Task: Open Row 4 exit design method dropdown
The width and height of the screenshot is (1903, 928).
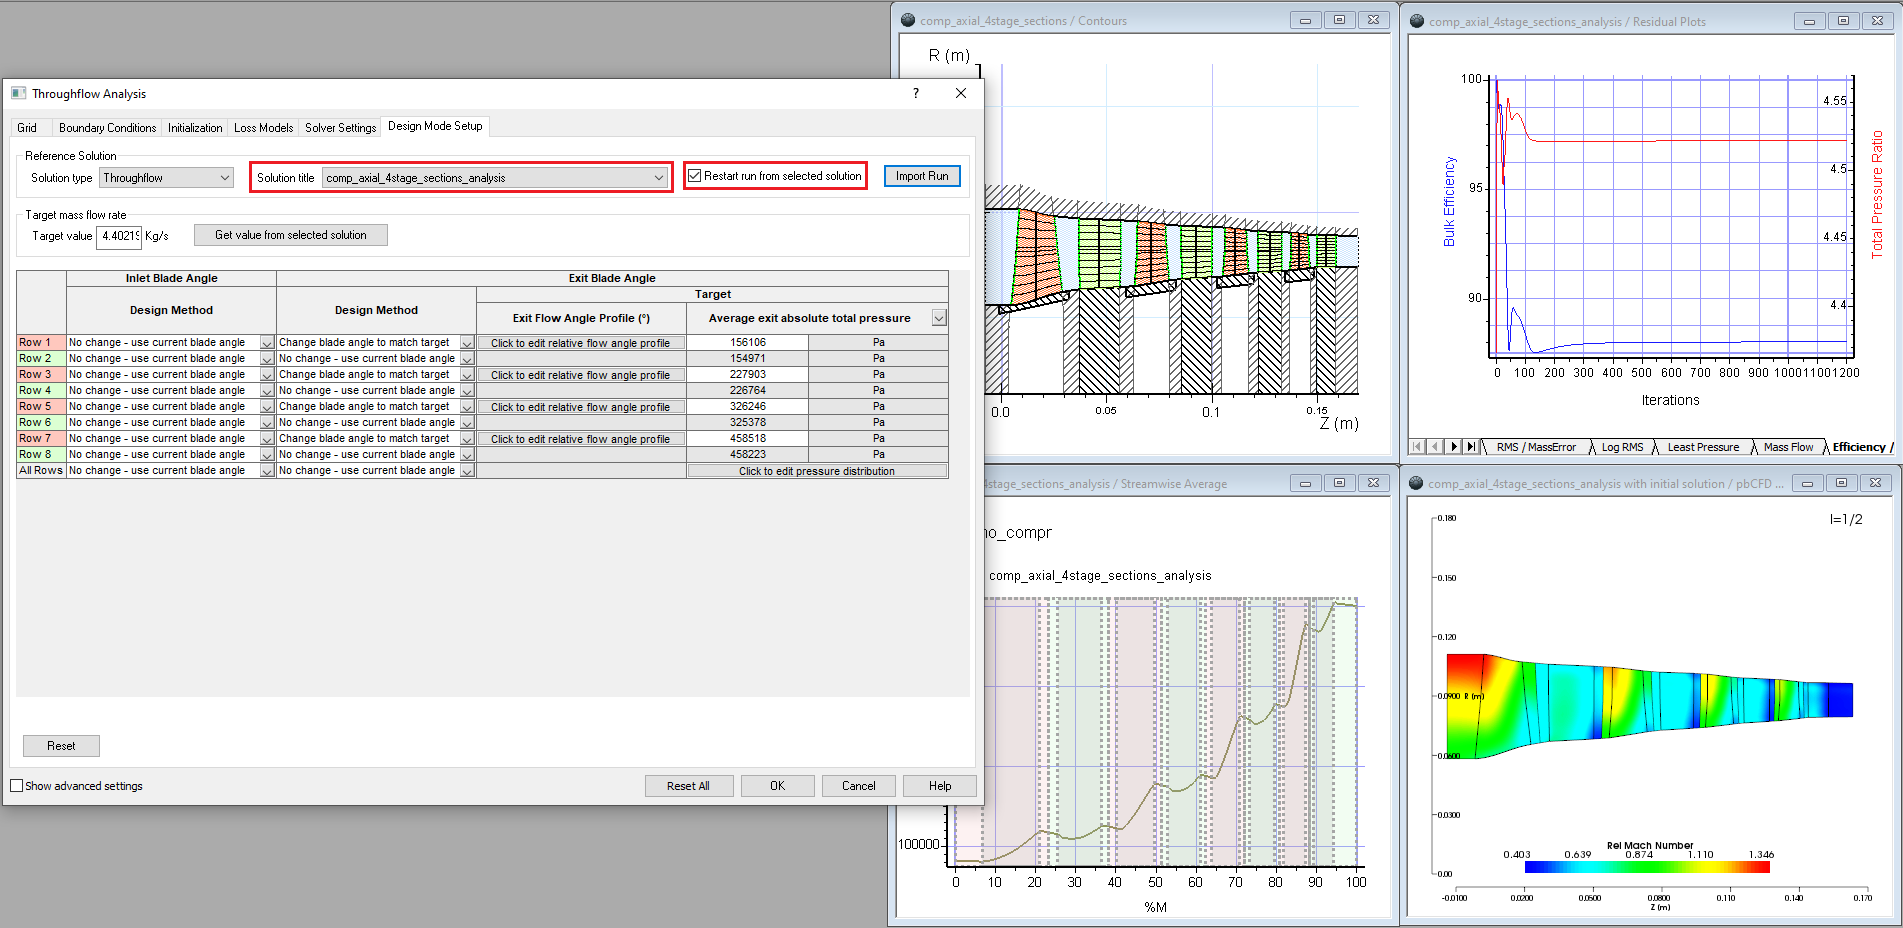Action: point(467,391)
